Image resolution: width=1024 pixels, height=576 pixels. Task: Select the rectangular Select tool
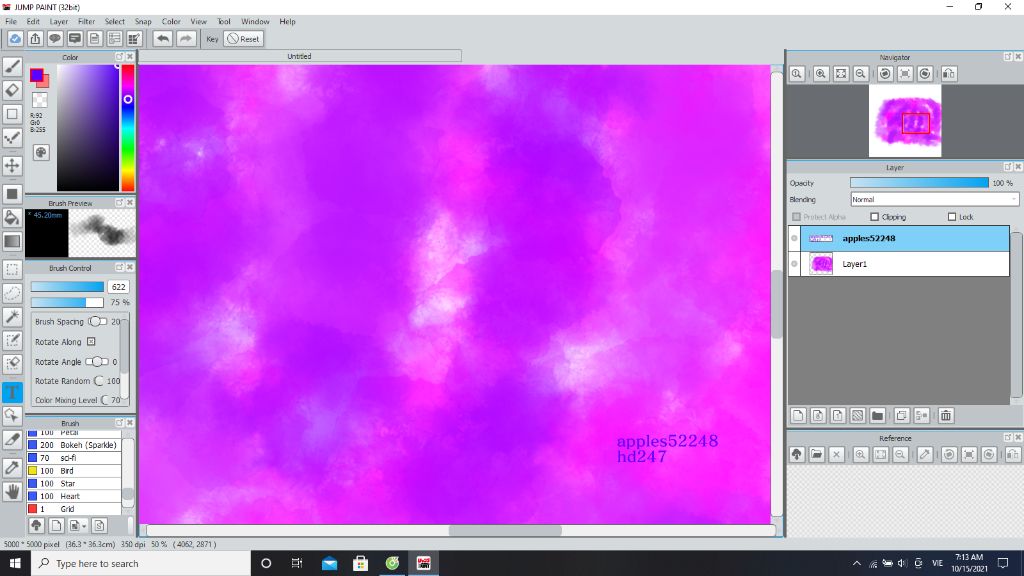click(12, 269)
